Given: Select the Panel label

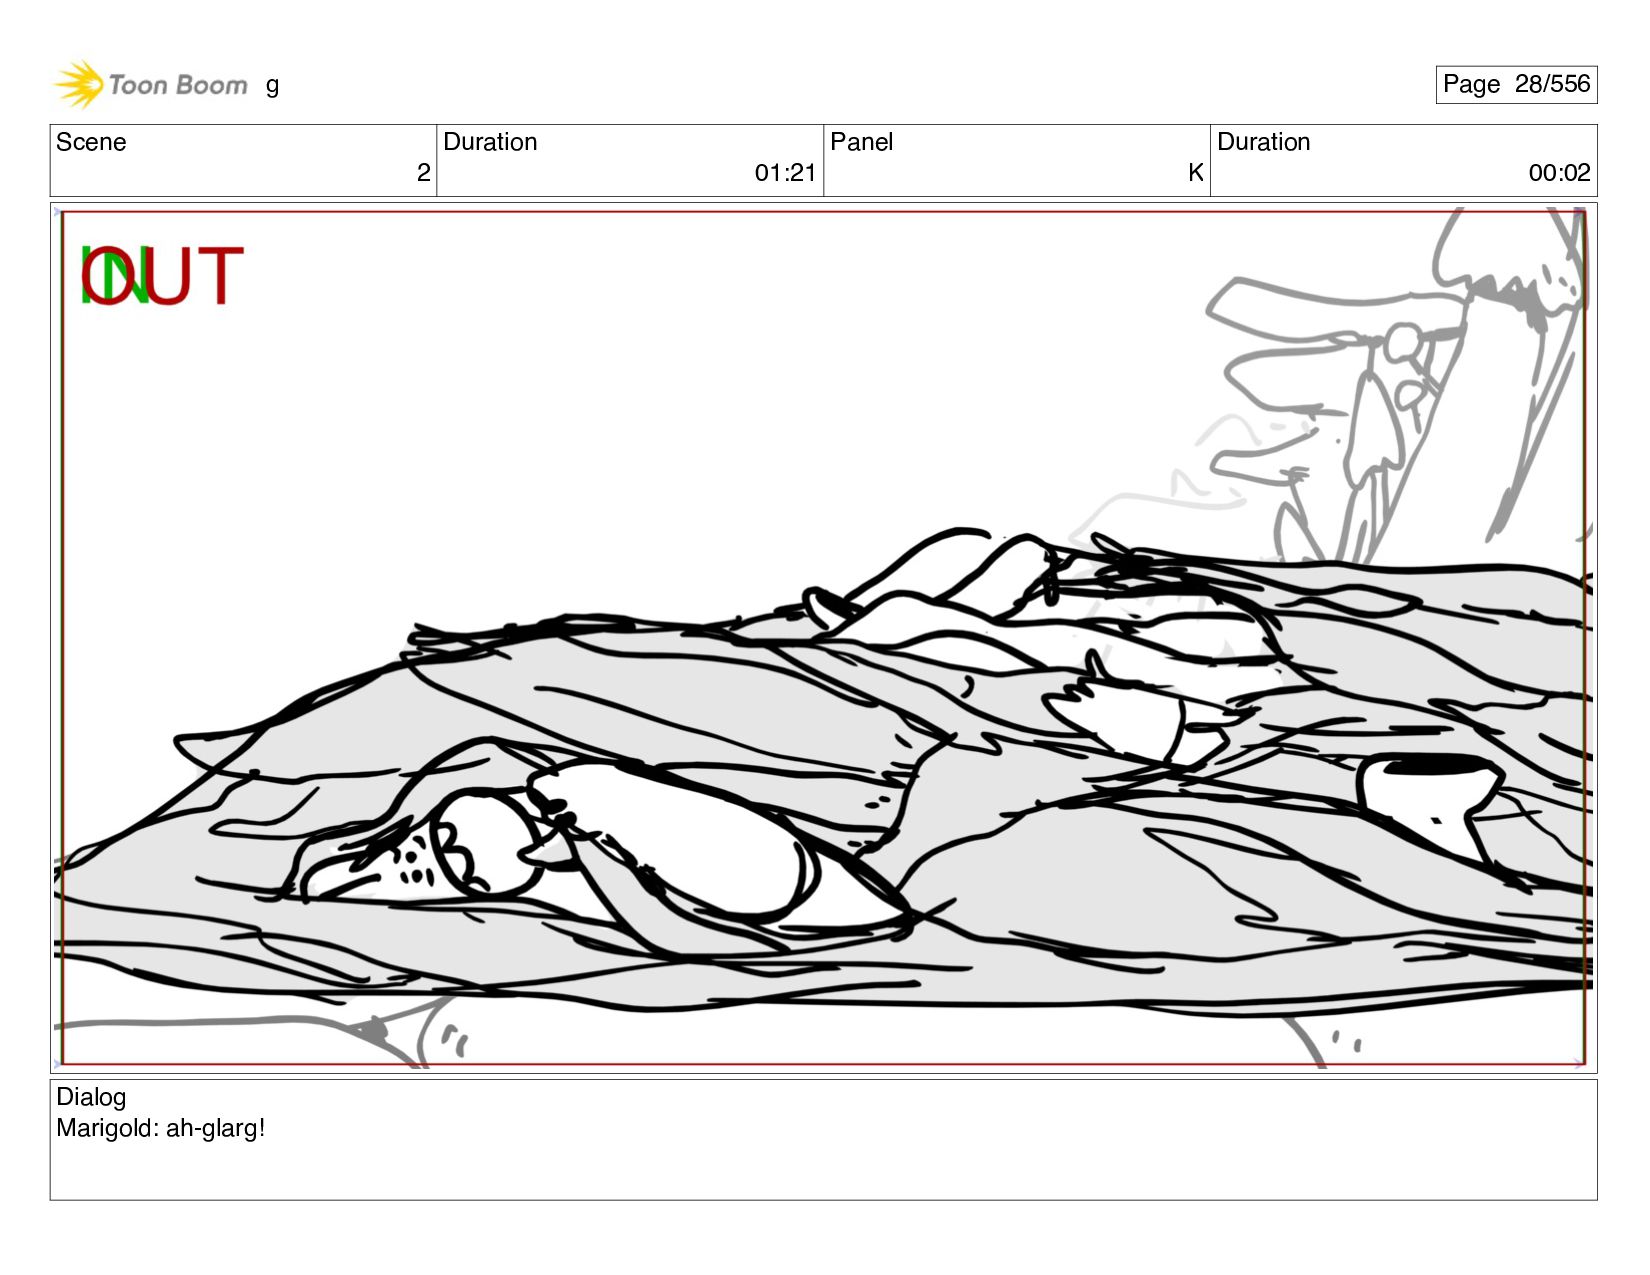Looking at the screenshot, I should click(861, 142).
